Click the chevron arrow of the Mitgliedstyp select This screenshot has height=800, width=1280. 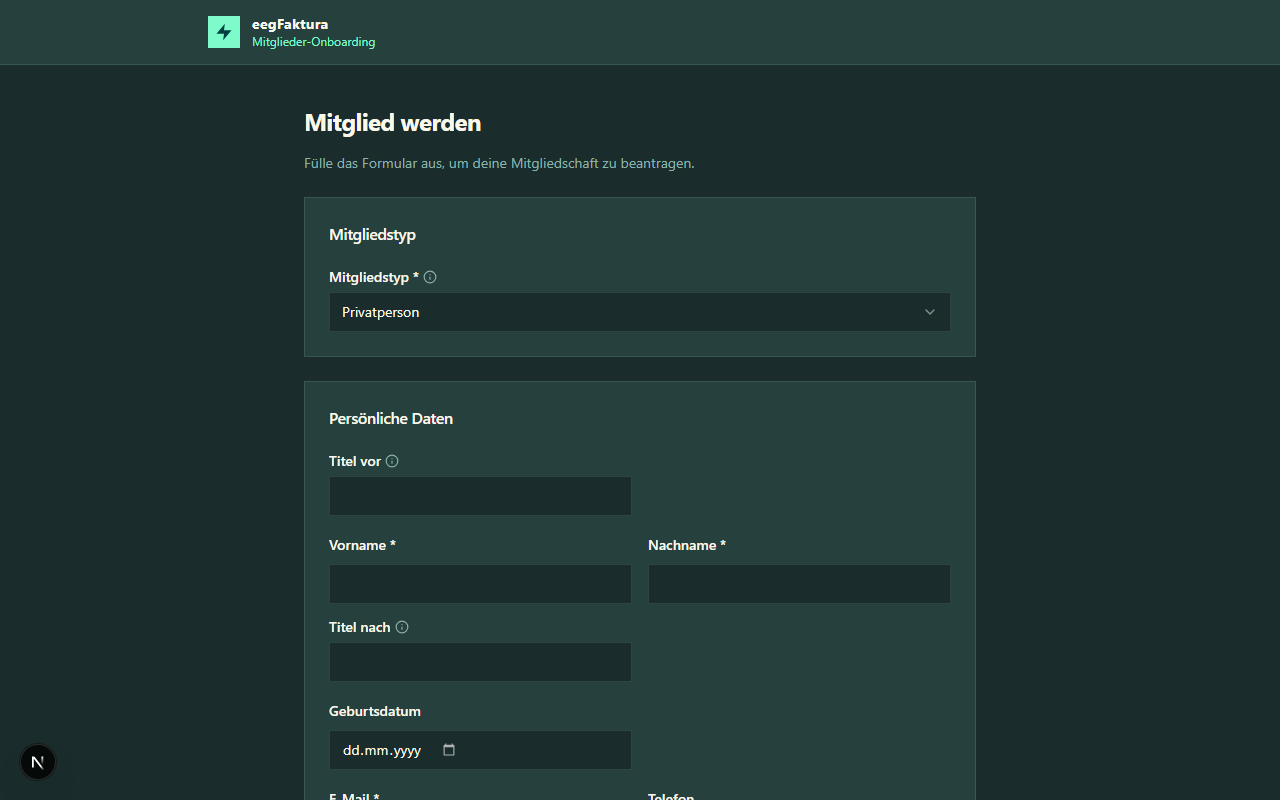[x=930, y=312]
